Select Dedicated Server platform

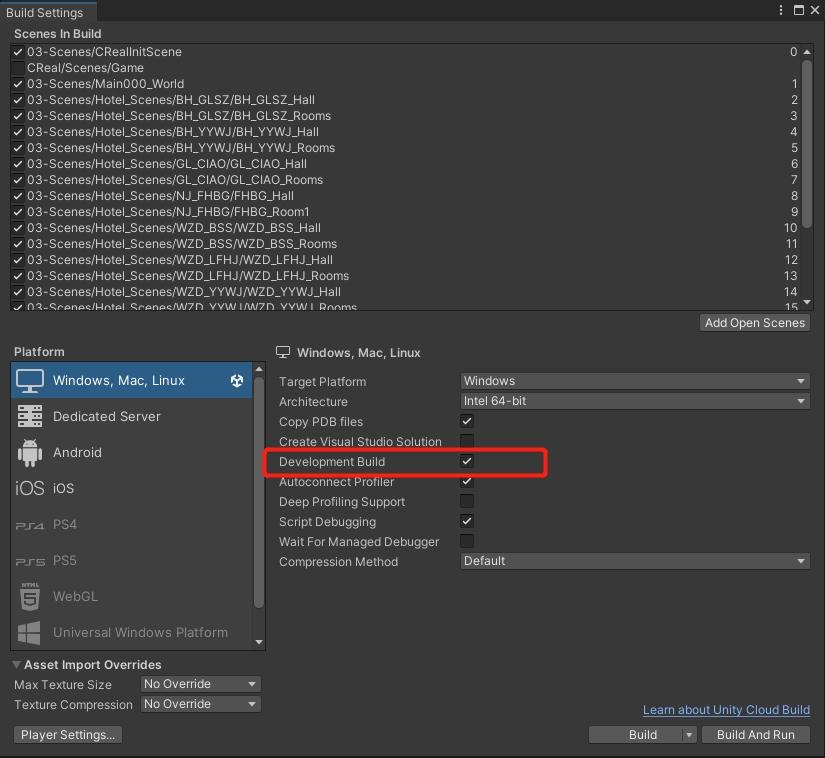132,416
